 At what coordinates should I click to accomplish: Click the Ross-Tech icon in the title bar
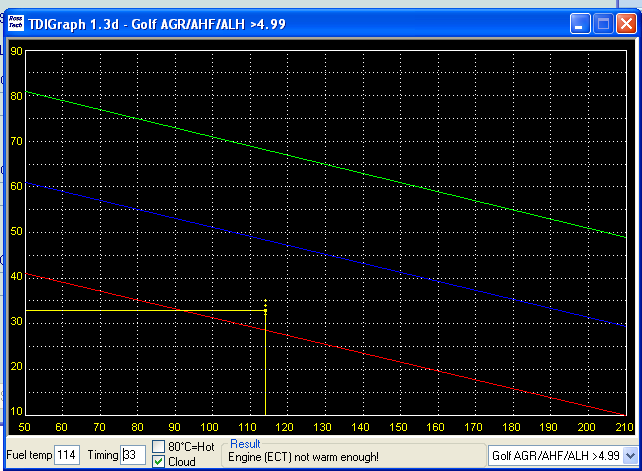(16, 23)
